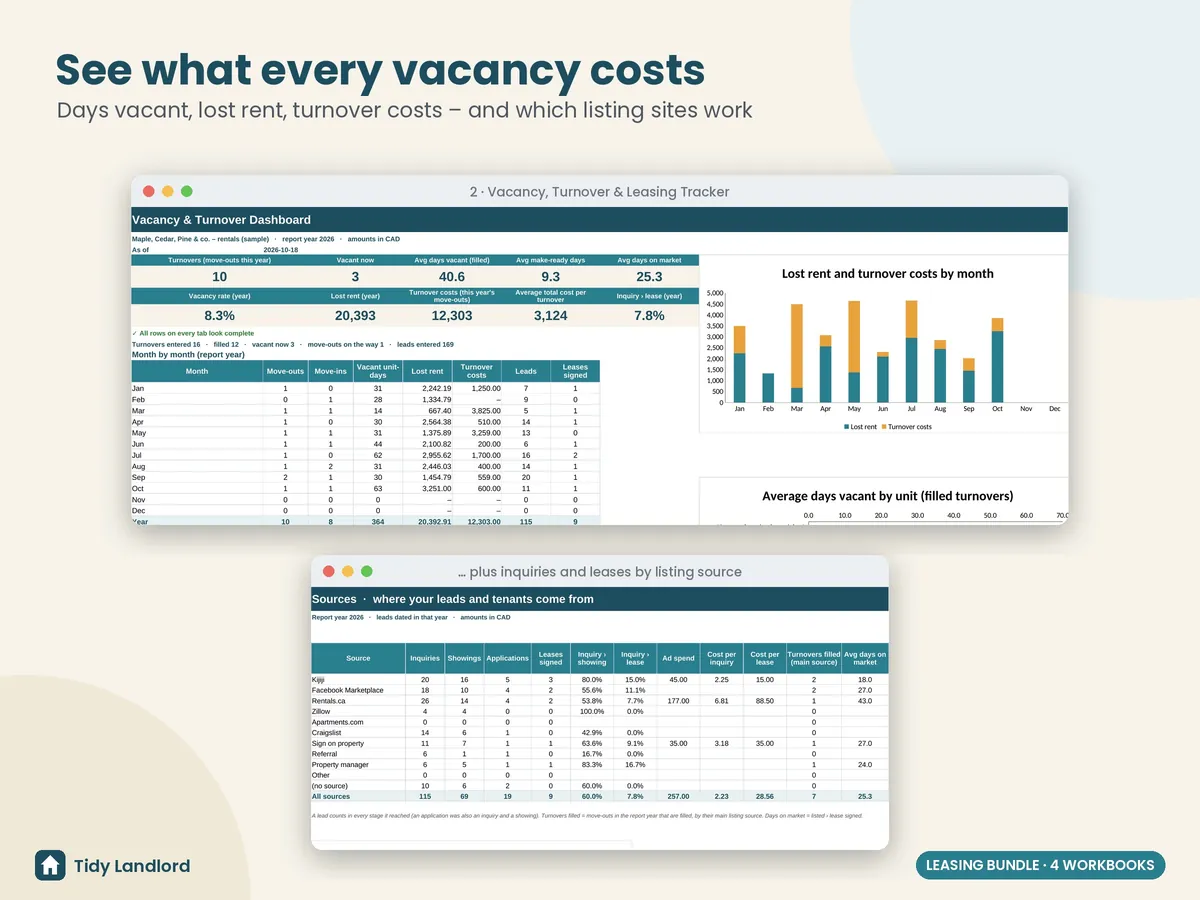Select the Property manager source row

coord(599,764)
